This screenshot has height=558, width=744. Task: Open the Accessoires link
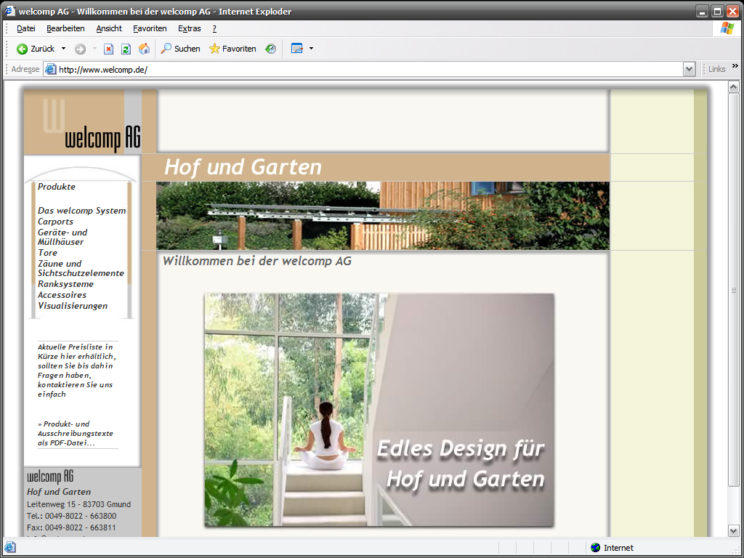coord(62,295)
